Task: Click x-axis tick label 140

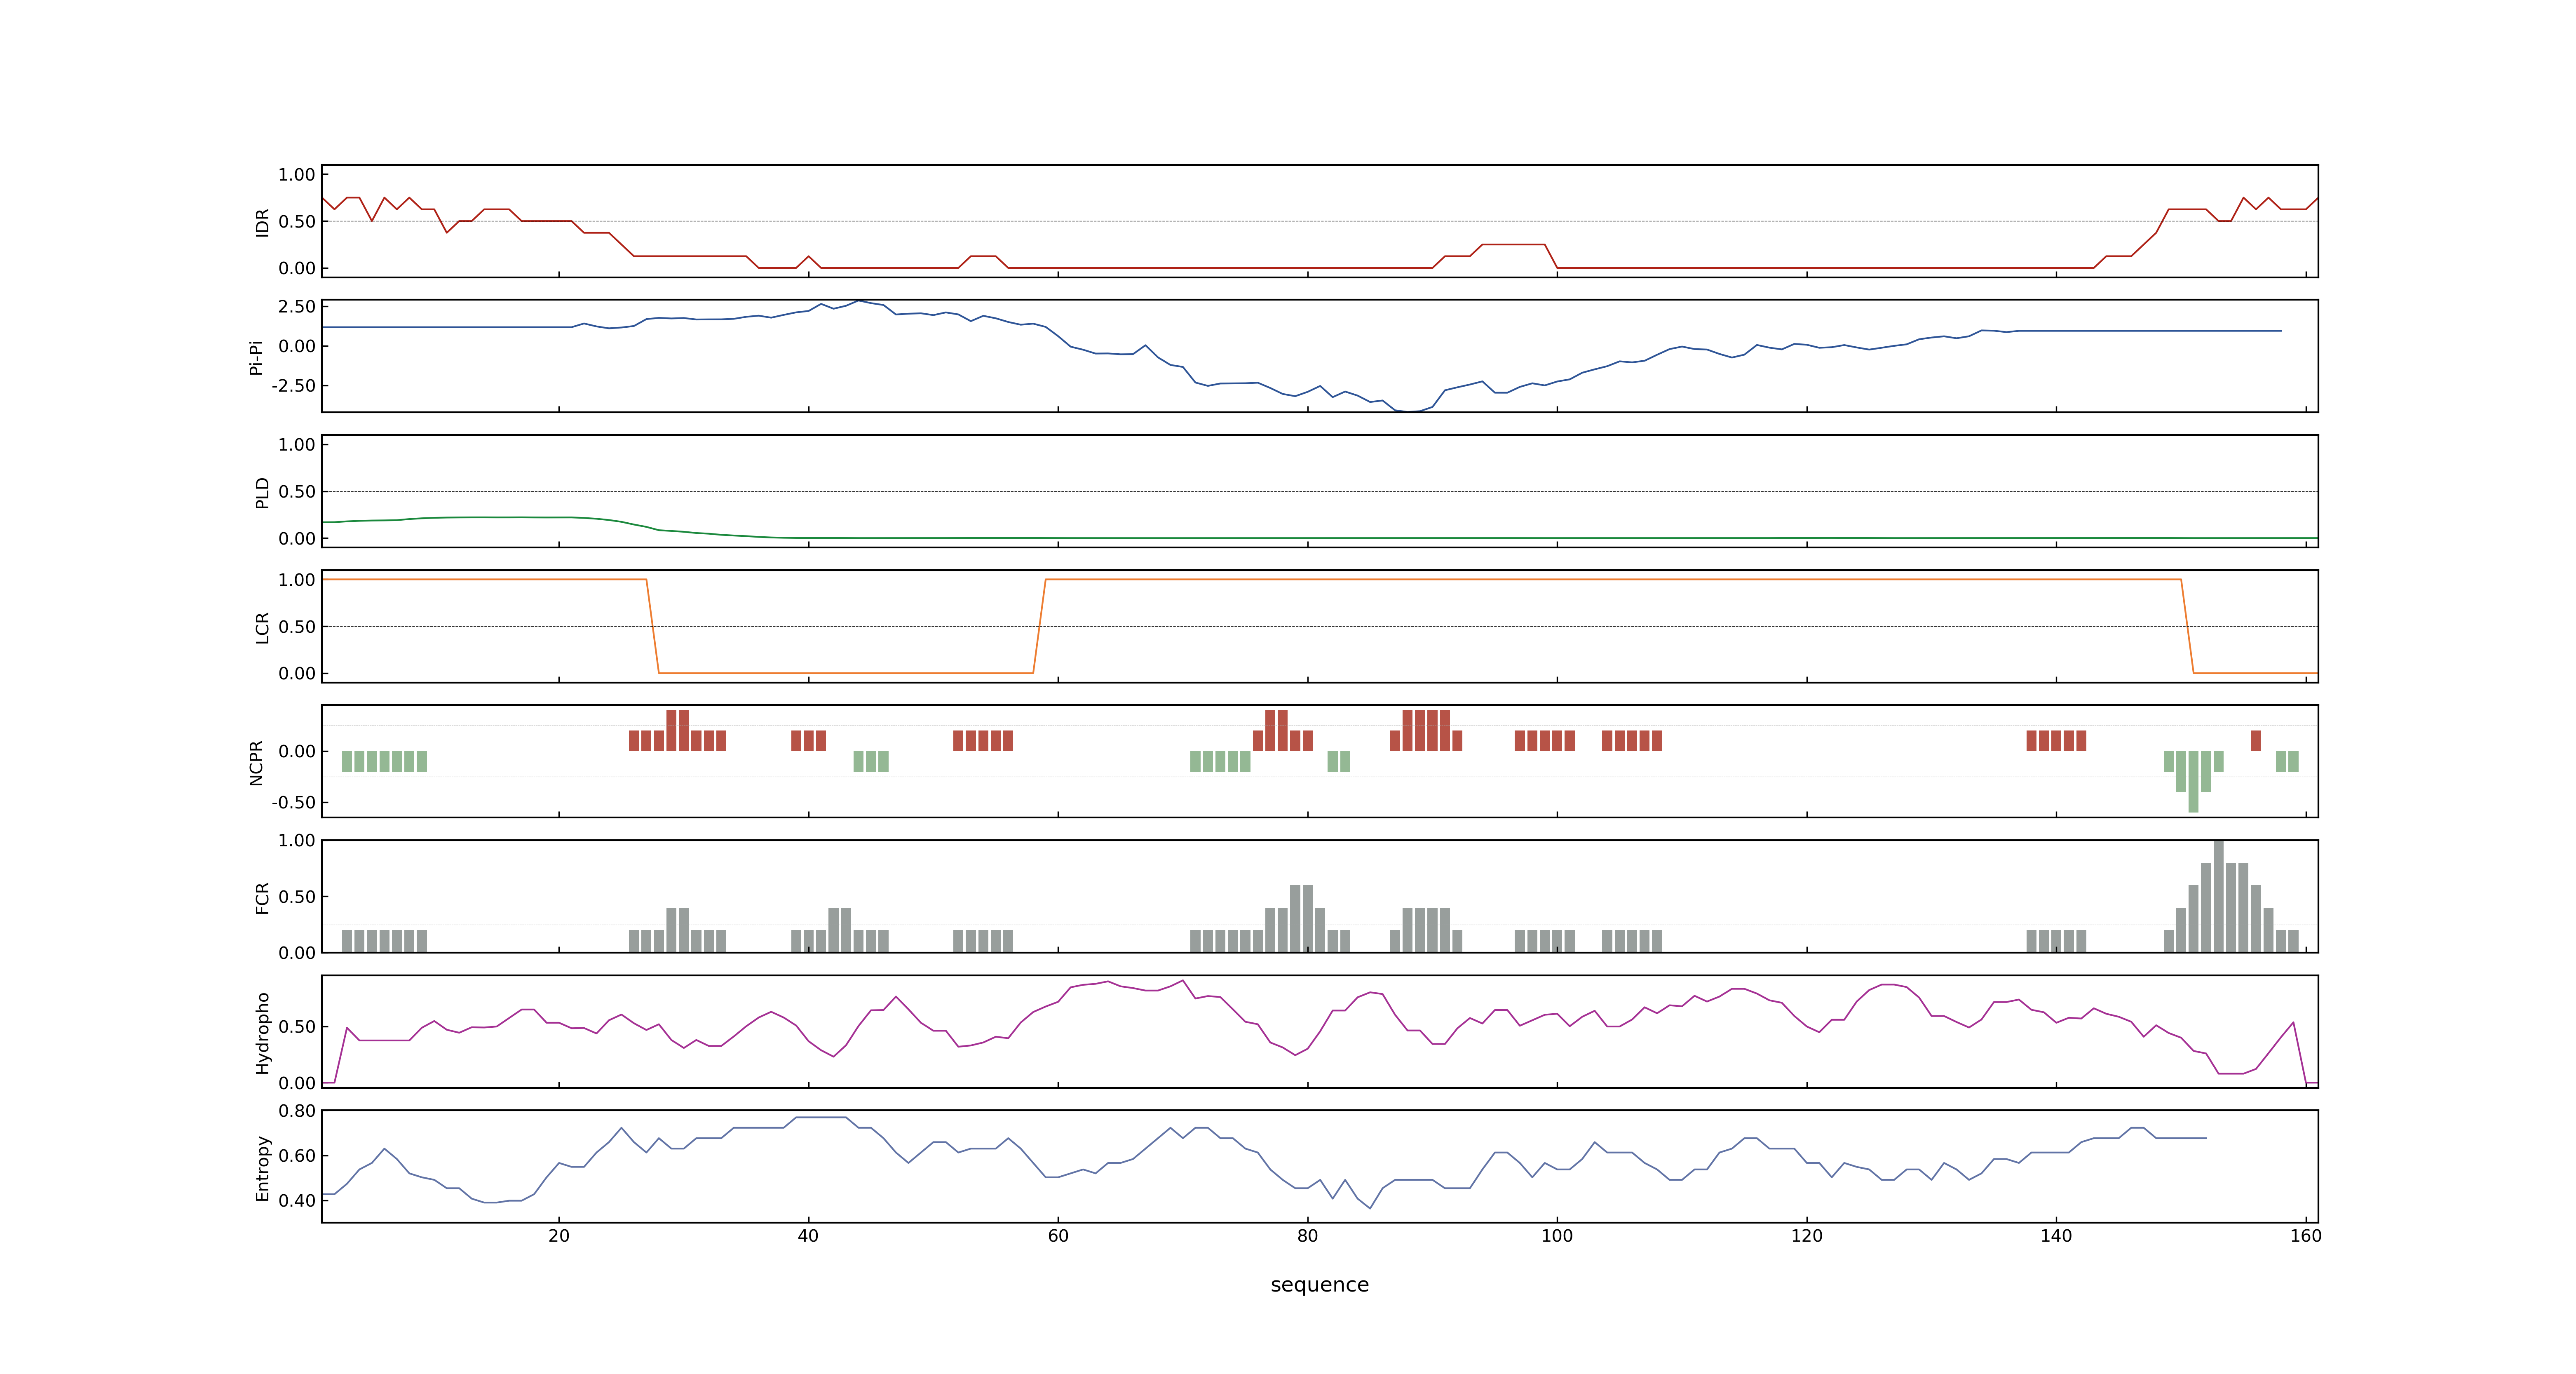Action: (2056, 1236)
